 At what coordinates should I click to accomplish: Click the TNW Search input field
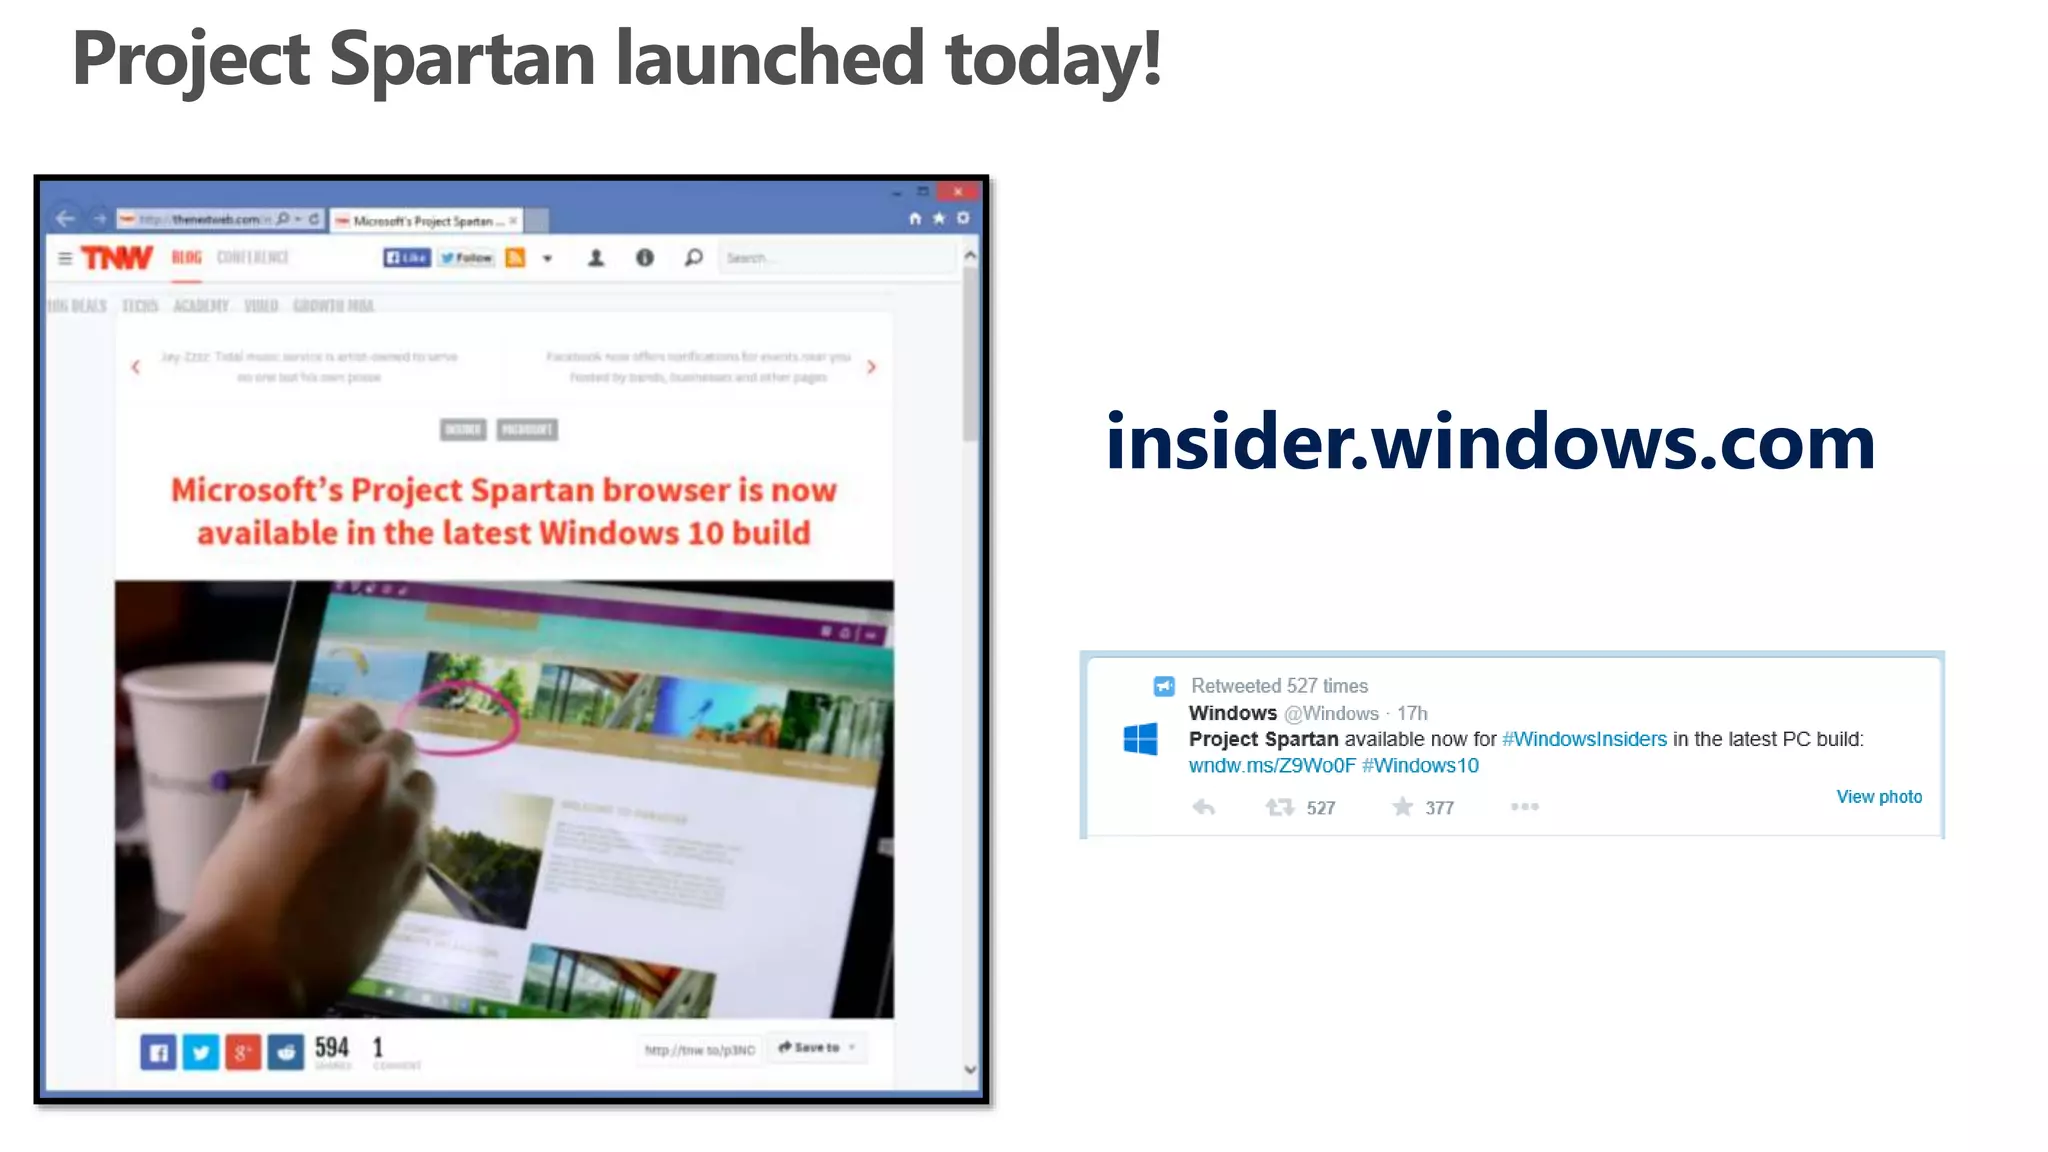point(835,258)
